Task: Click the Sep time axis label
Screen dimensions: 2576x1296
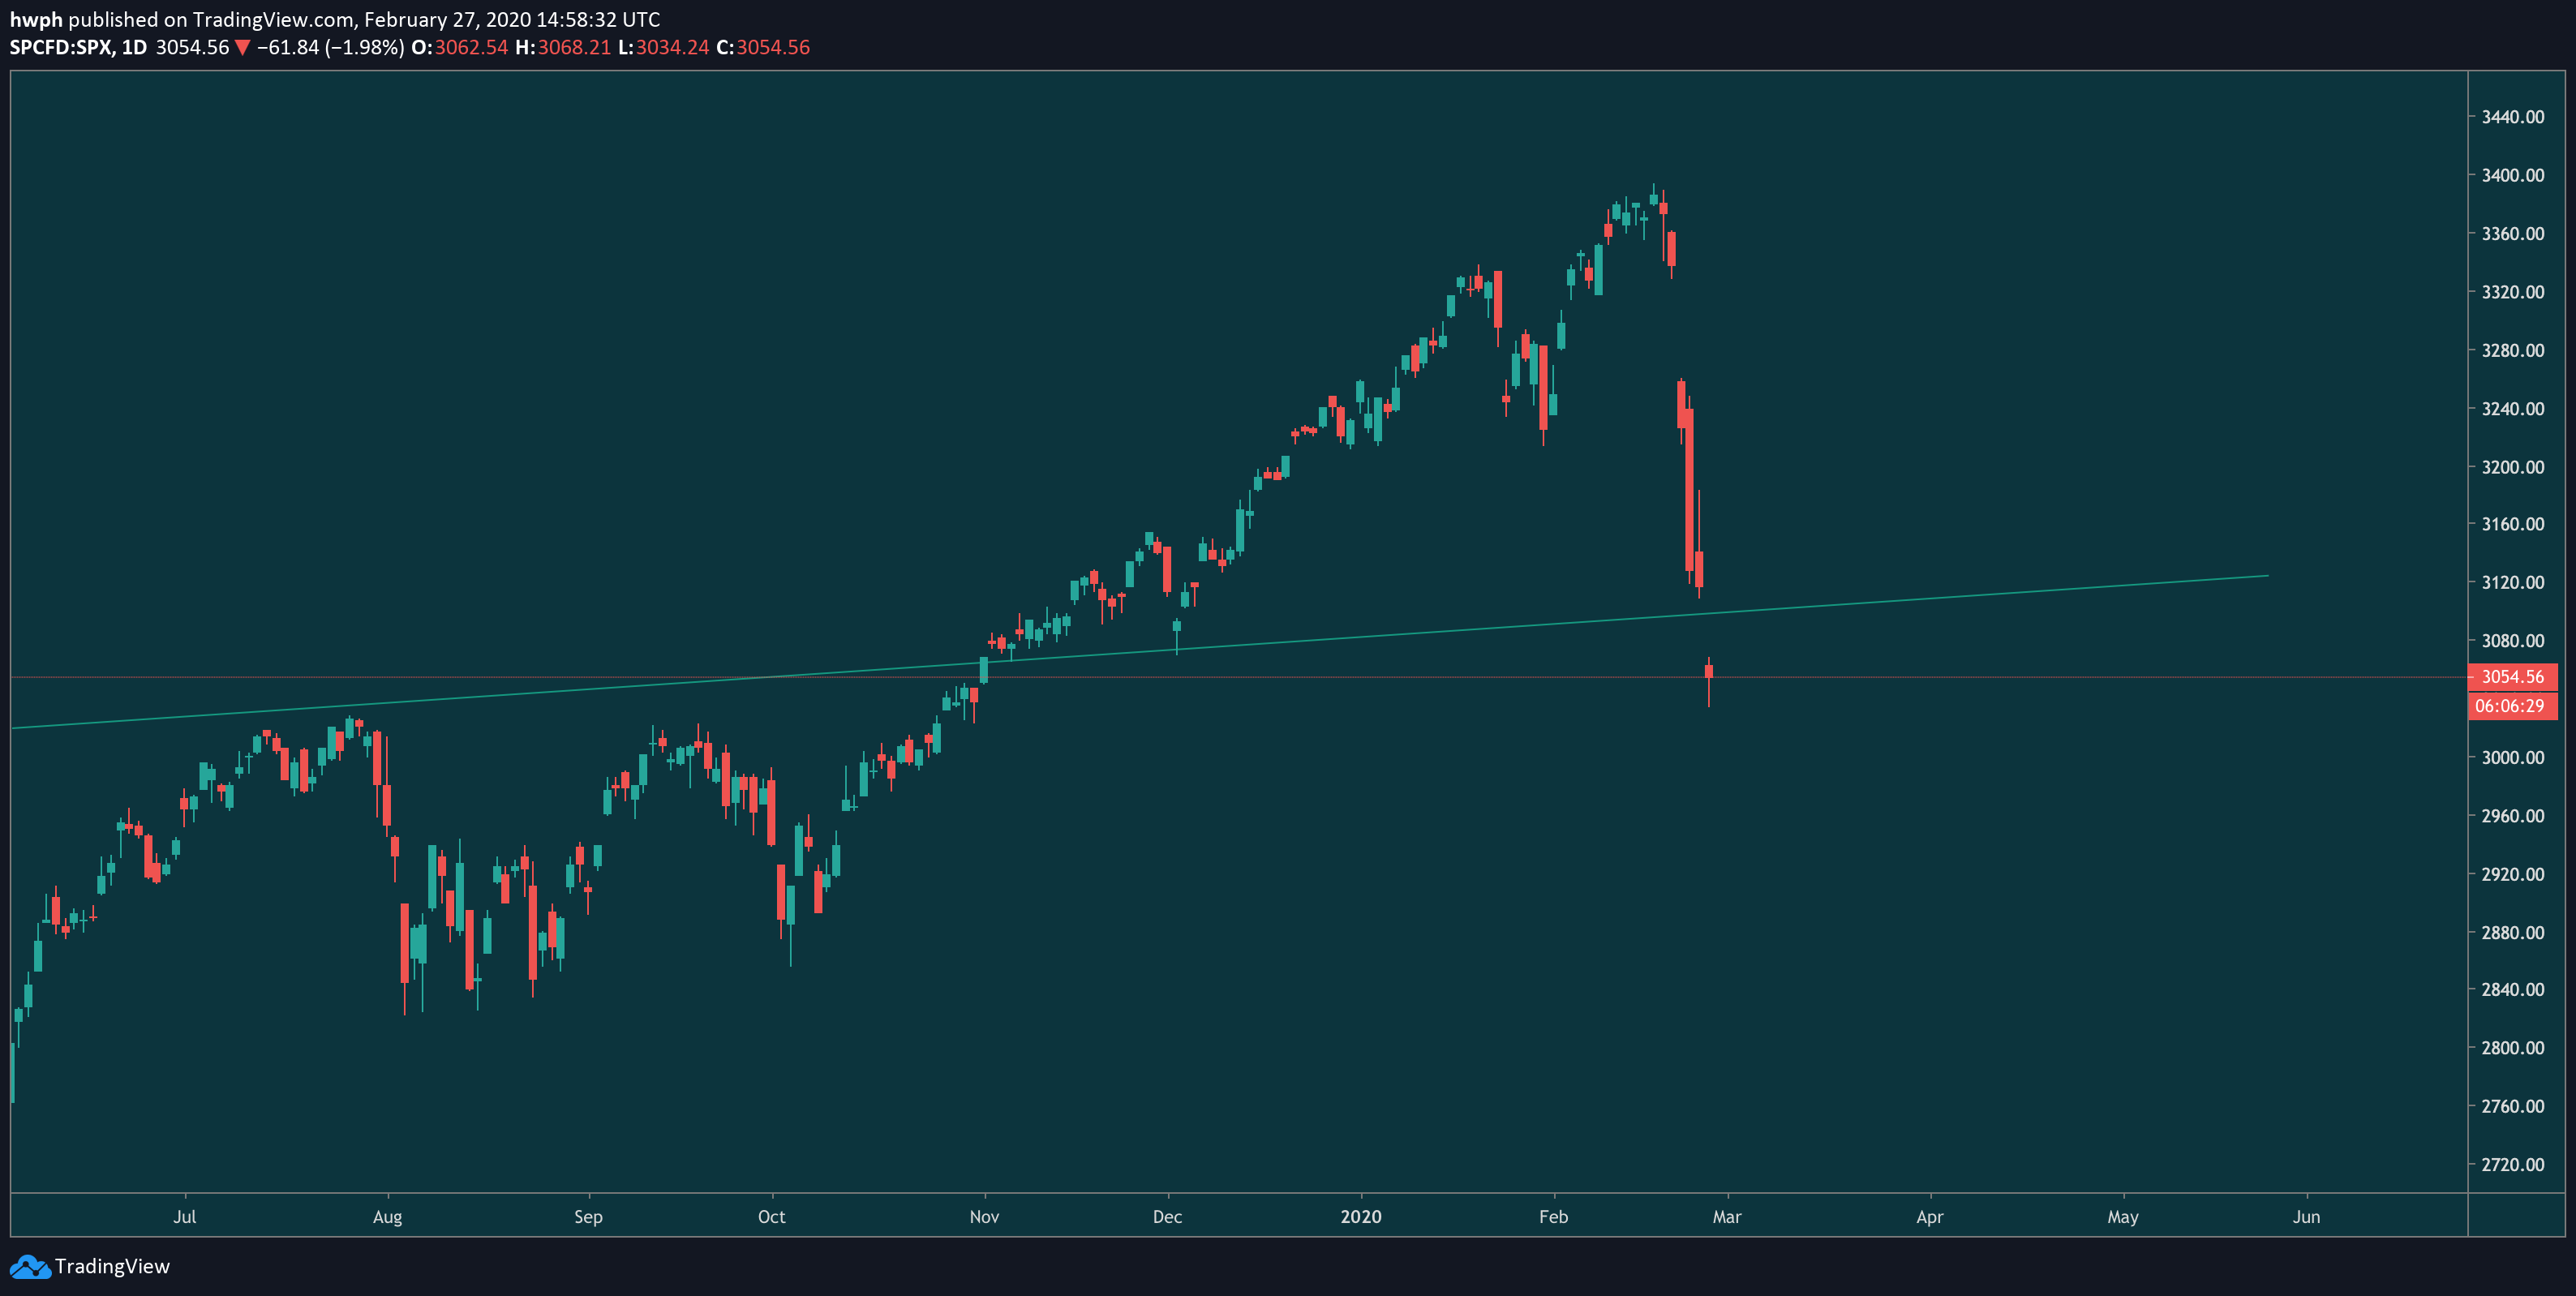Action: (588, 1217)
